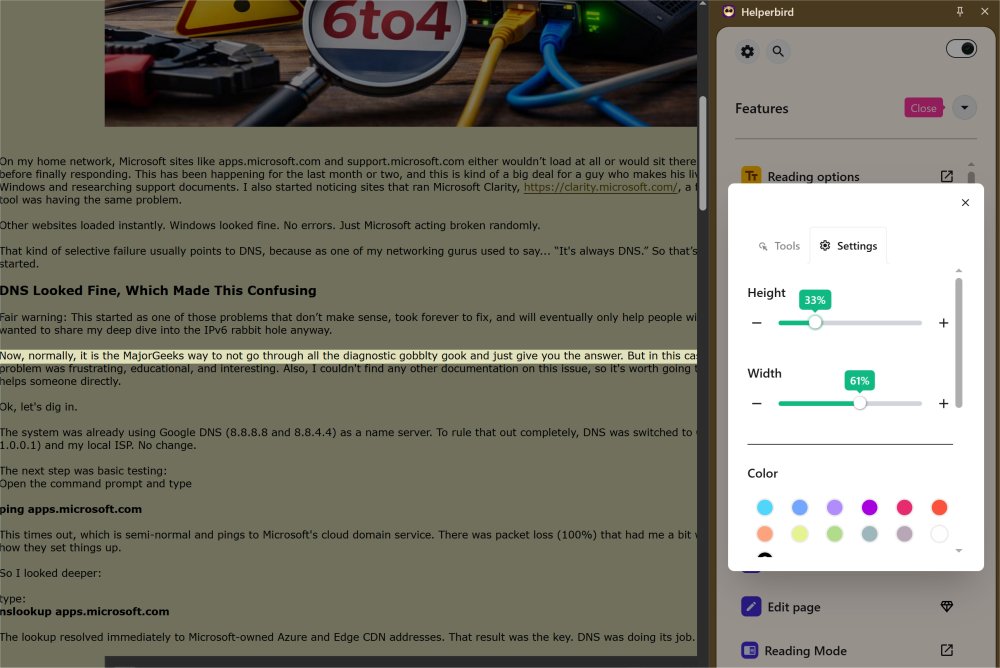
Task: Pick the gray-blue color swatch
Action: [x=869, y=533]
